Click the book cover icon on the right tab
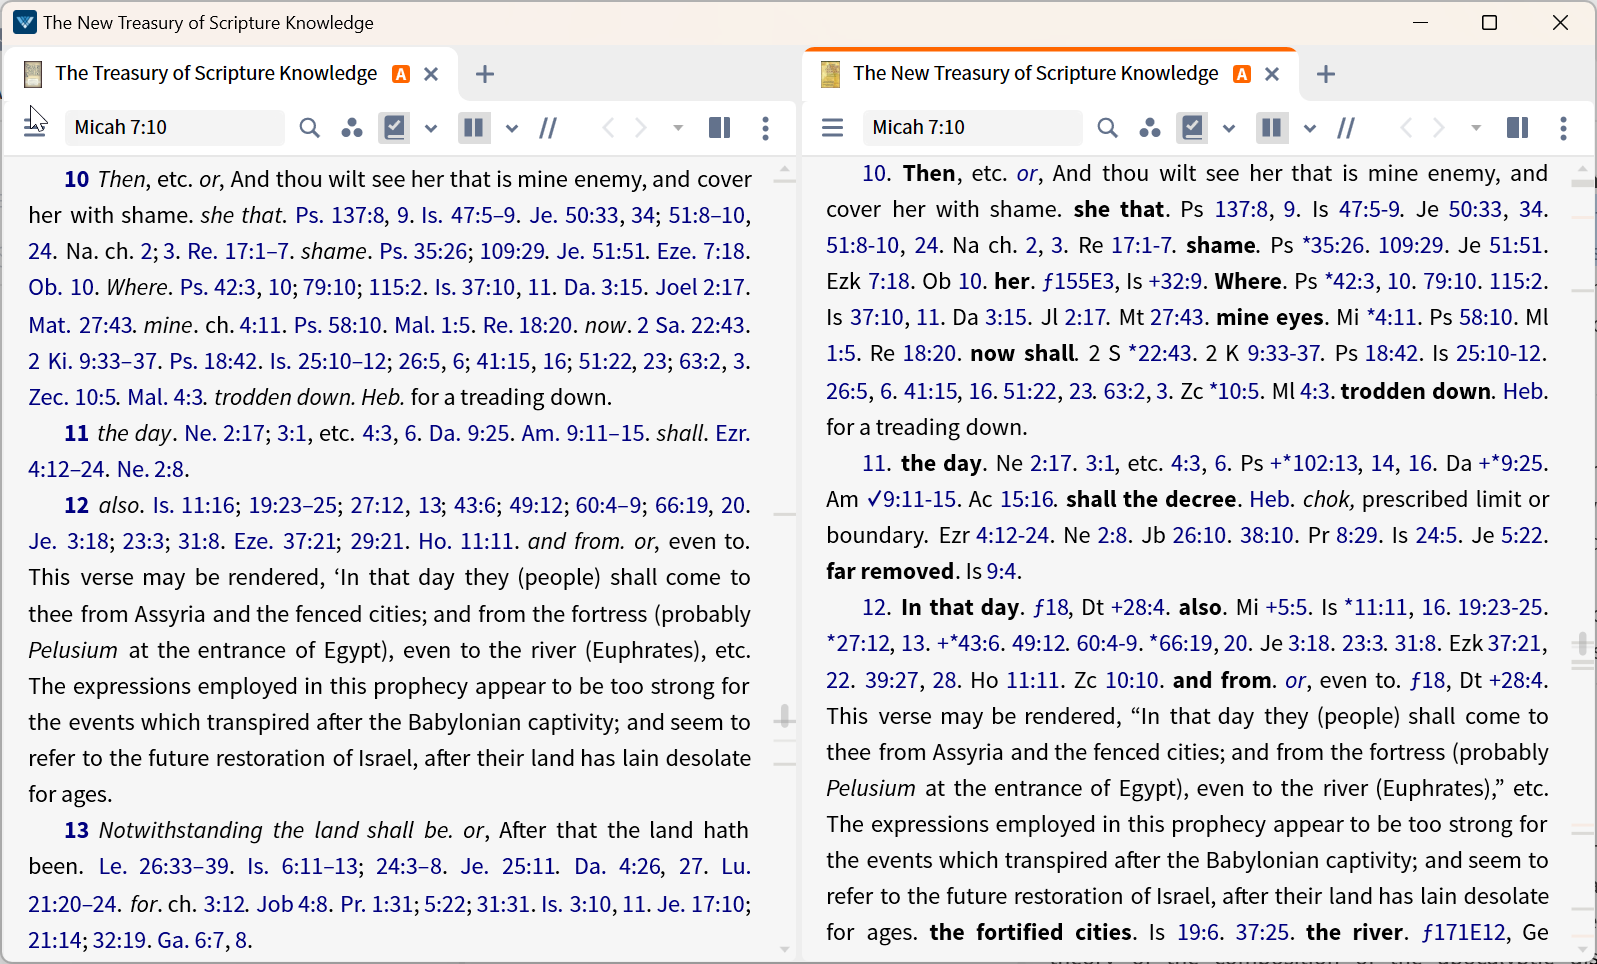Screen dimensions: 1597x964 coord(830,74)
